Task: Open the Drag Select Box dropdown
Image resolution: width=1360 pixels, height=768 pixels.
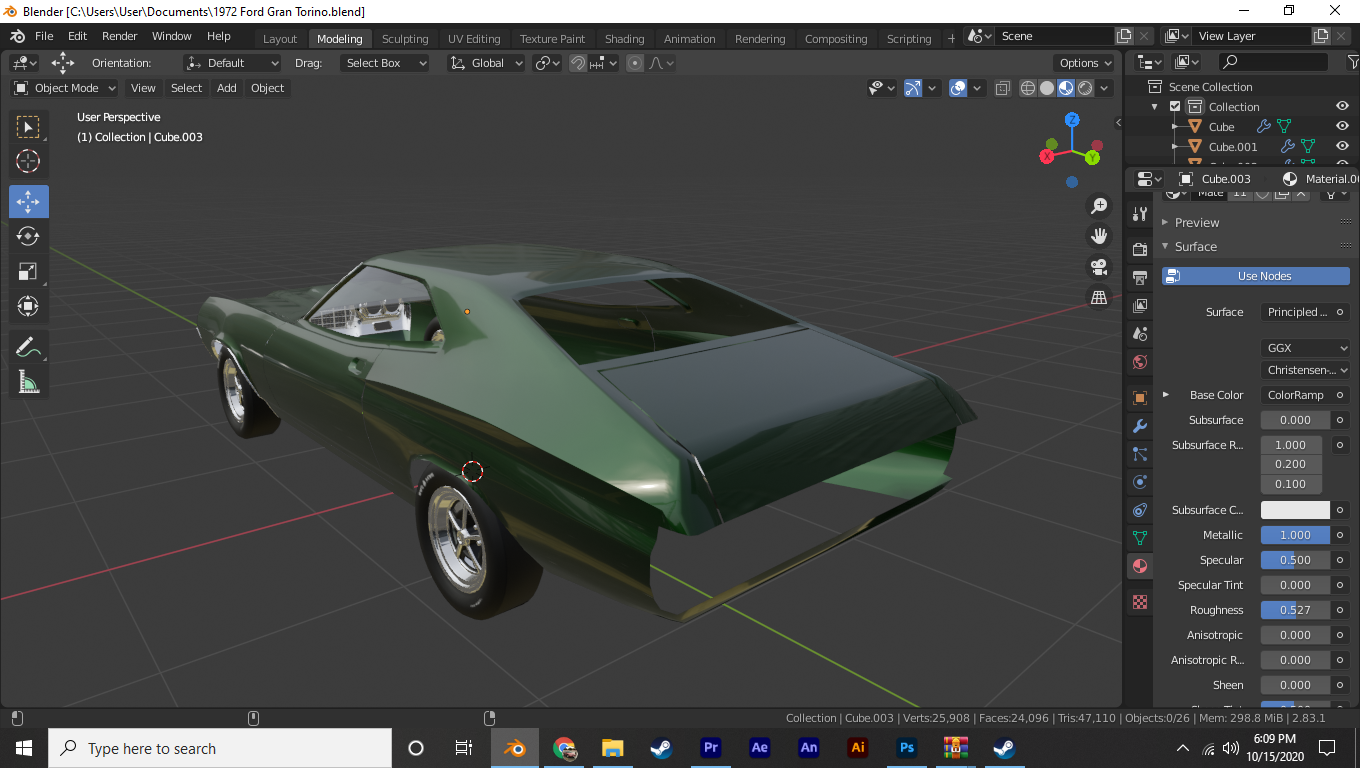Action: coord(384,63)
